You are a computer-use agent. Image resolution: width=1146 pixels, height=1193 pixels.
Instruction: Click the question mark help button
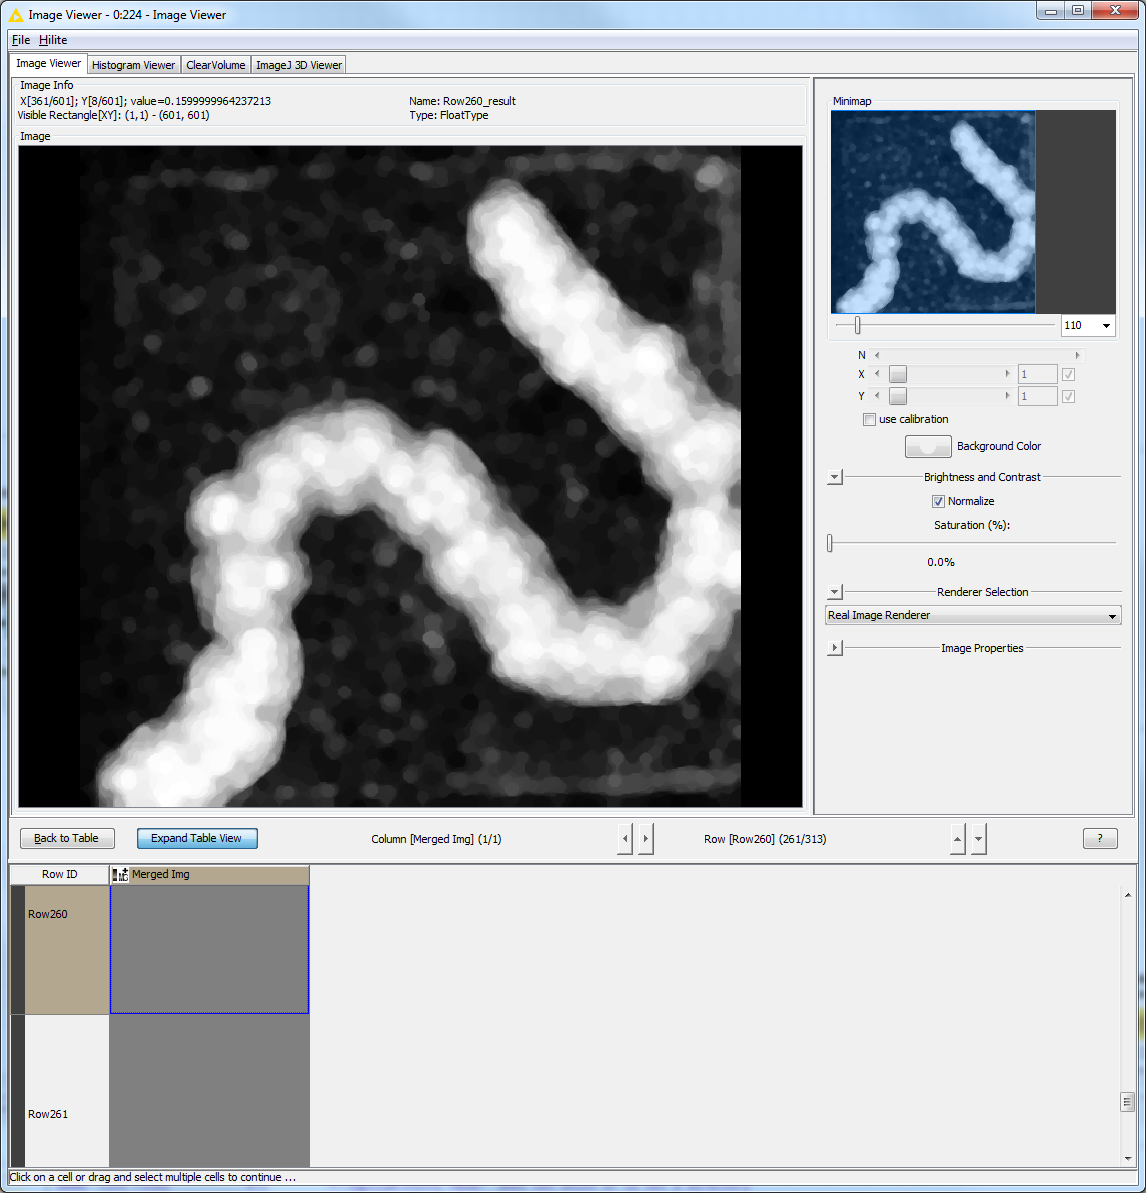pos(1100,839)
